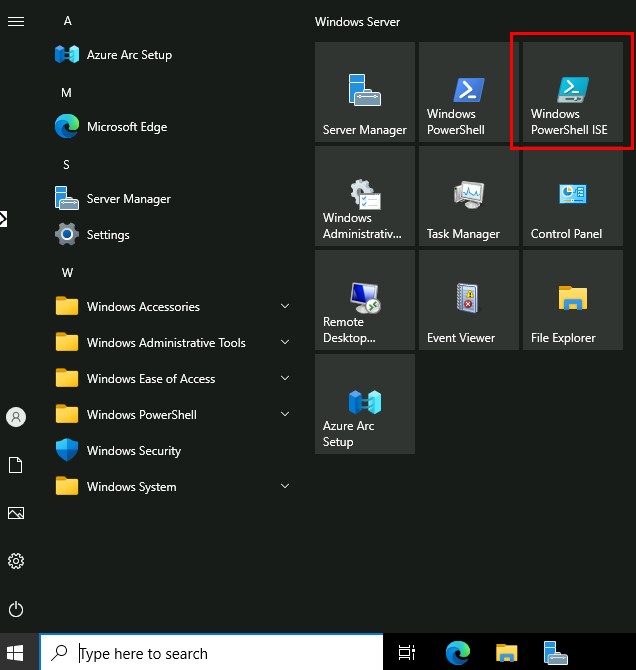This screenshot has height=670, width=636.
Task: Open the Windows Administrative Tools tile
Action: tap(365, 196)
